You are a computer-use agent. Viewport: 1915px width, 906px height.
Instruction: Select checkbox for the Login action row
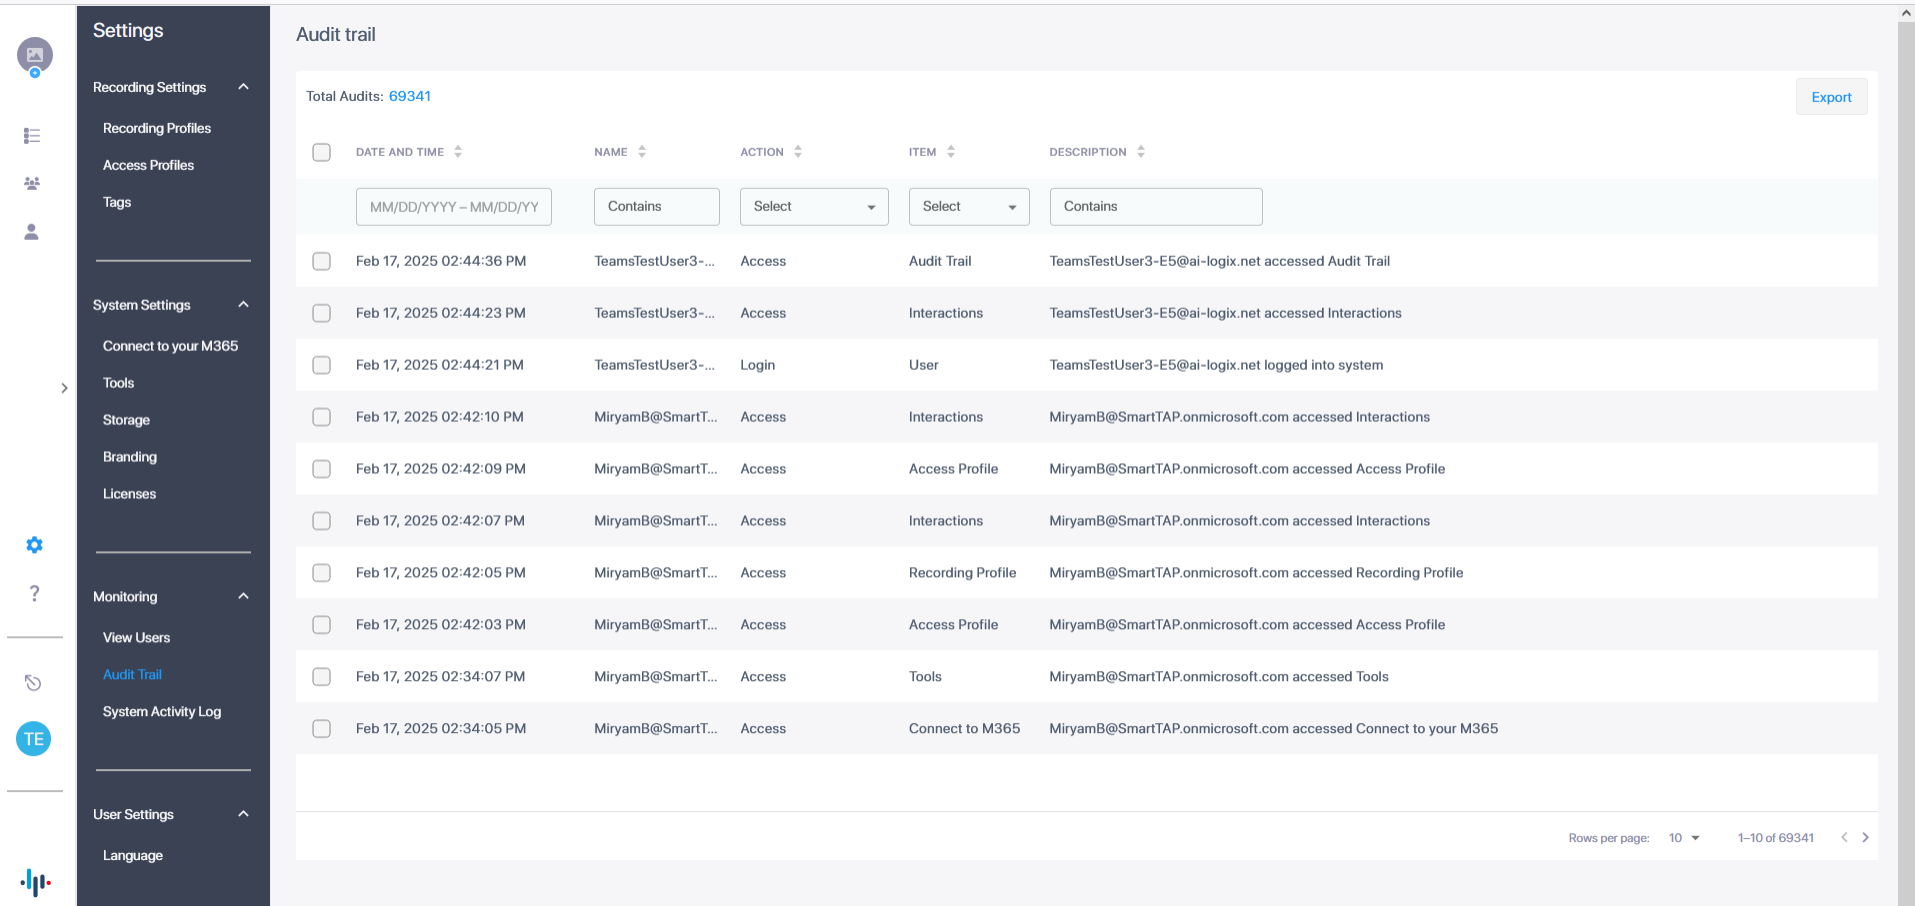click(x=321, y=365)
